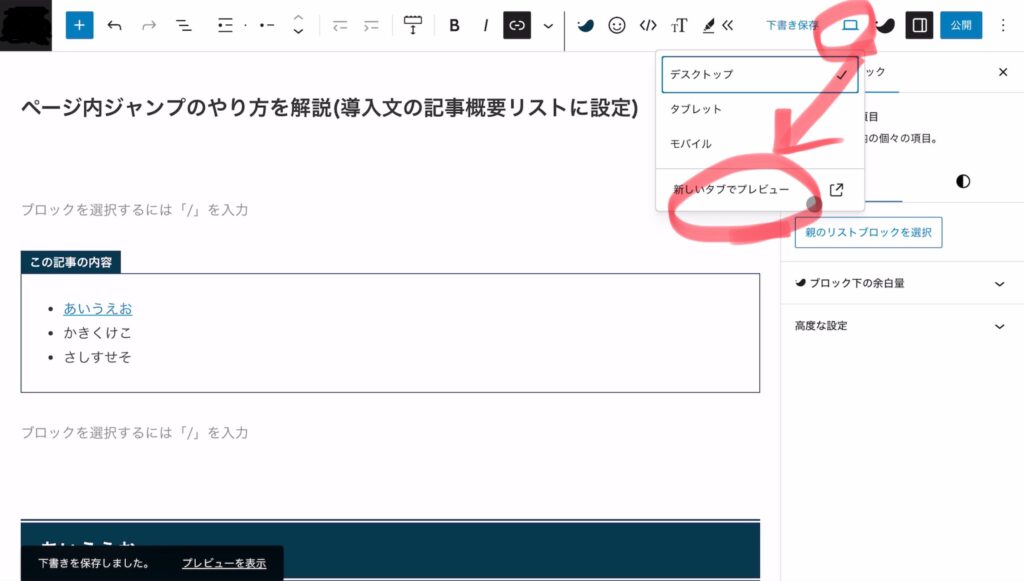The image size is (1024, 581).
Task: Open the あいうえお list link
Action: point(98,309)
